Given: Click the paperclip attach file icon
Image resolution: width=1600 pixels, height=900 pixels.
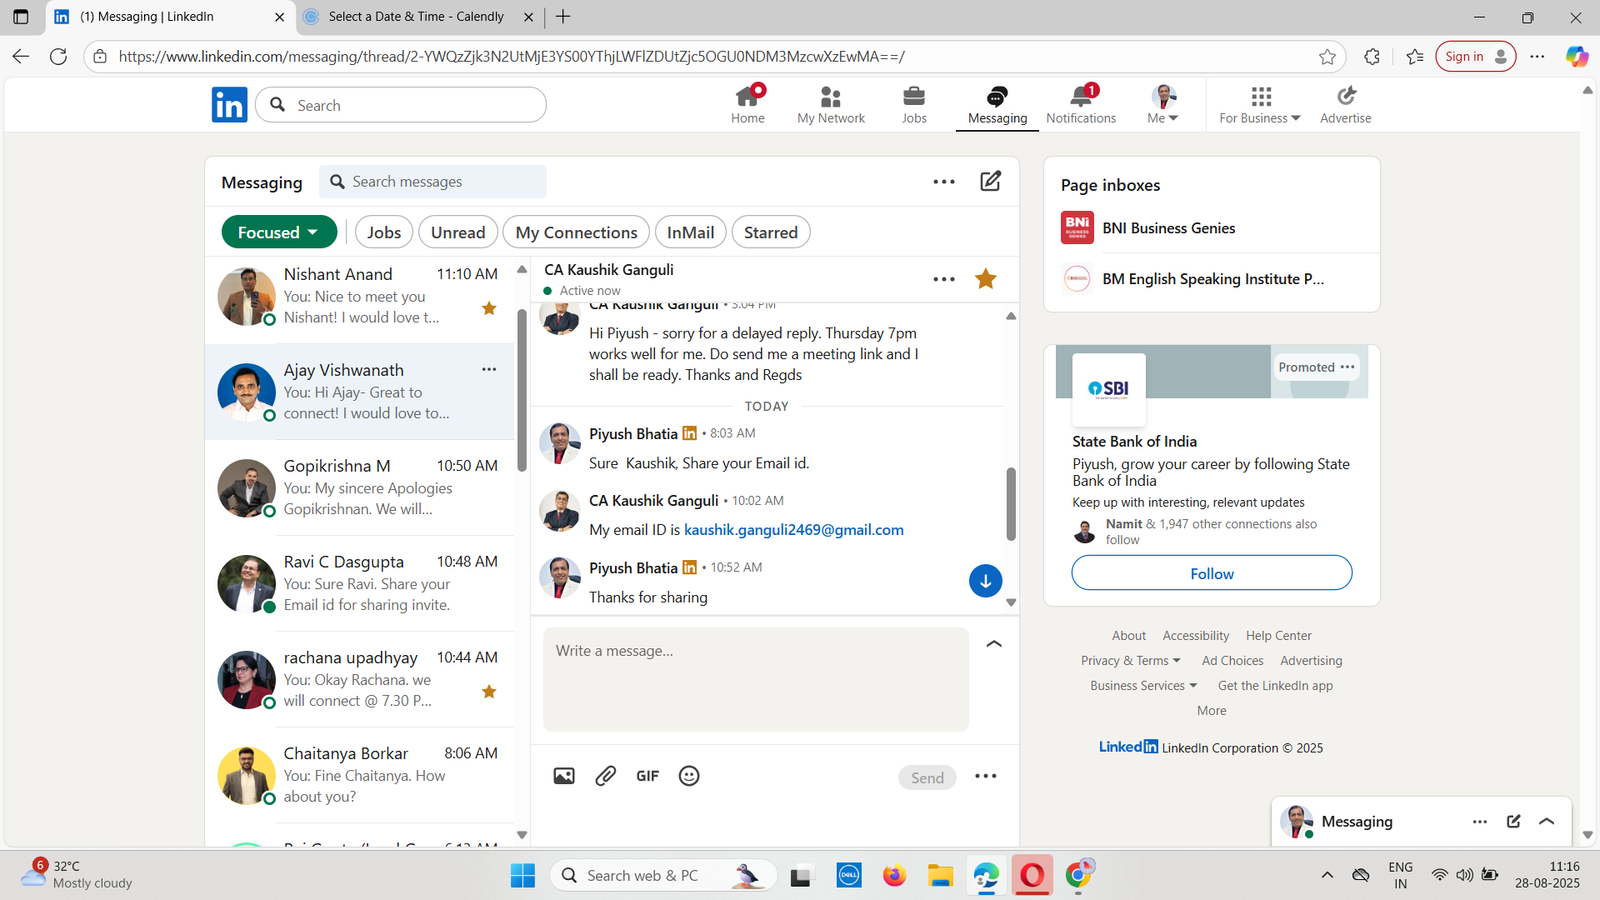Looking at the screenshot, I should pos(606,776).
